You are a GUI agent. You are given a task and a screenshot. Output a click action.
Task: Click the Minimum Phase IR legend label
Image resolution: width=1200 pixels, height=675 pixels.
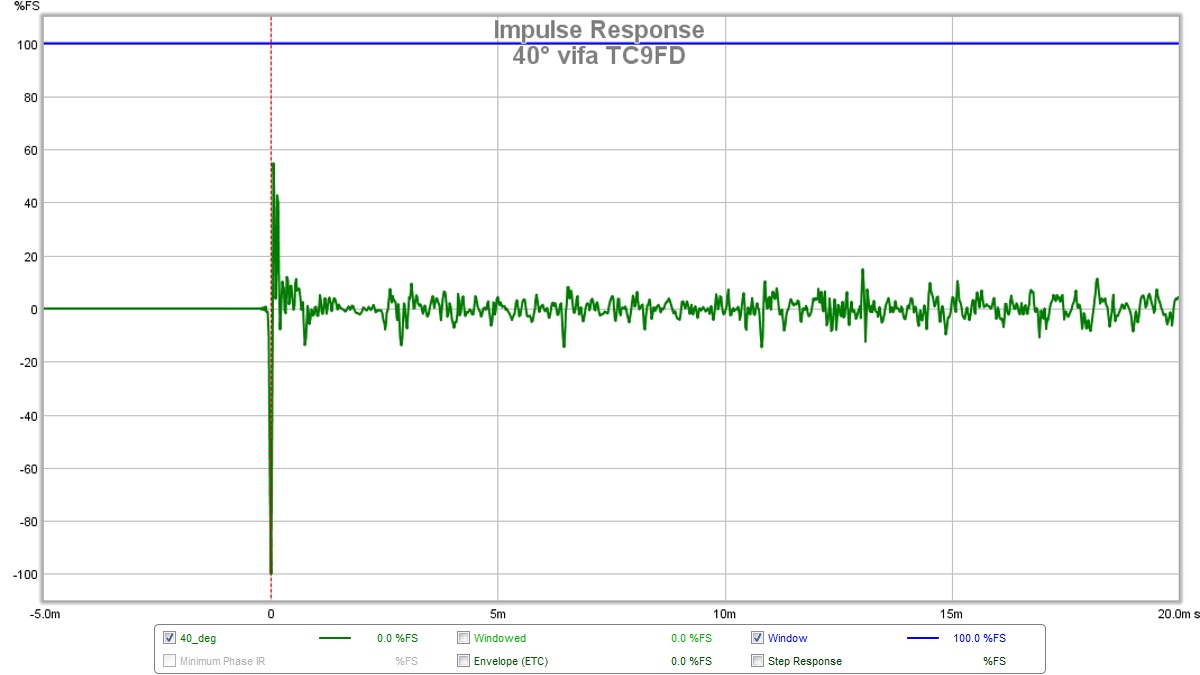pyautogui.click(x=223, y=661)
